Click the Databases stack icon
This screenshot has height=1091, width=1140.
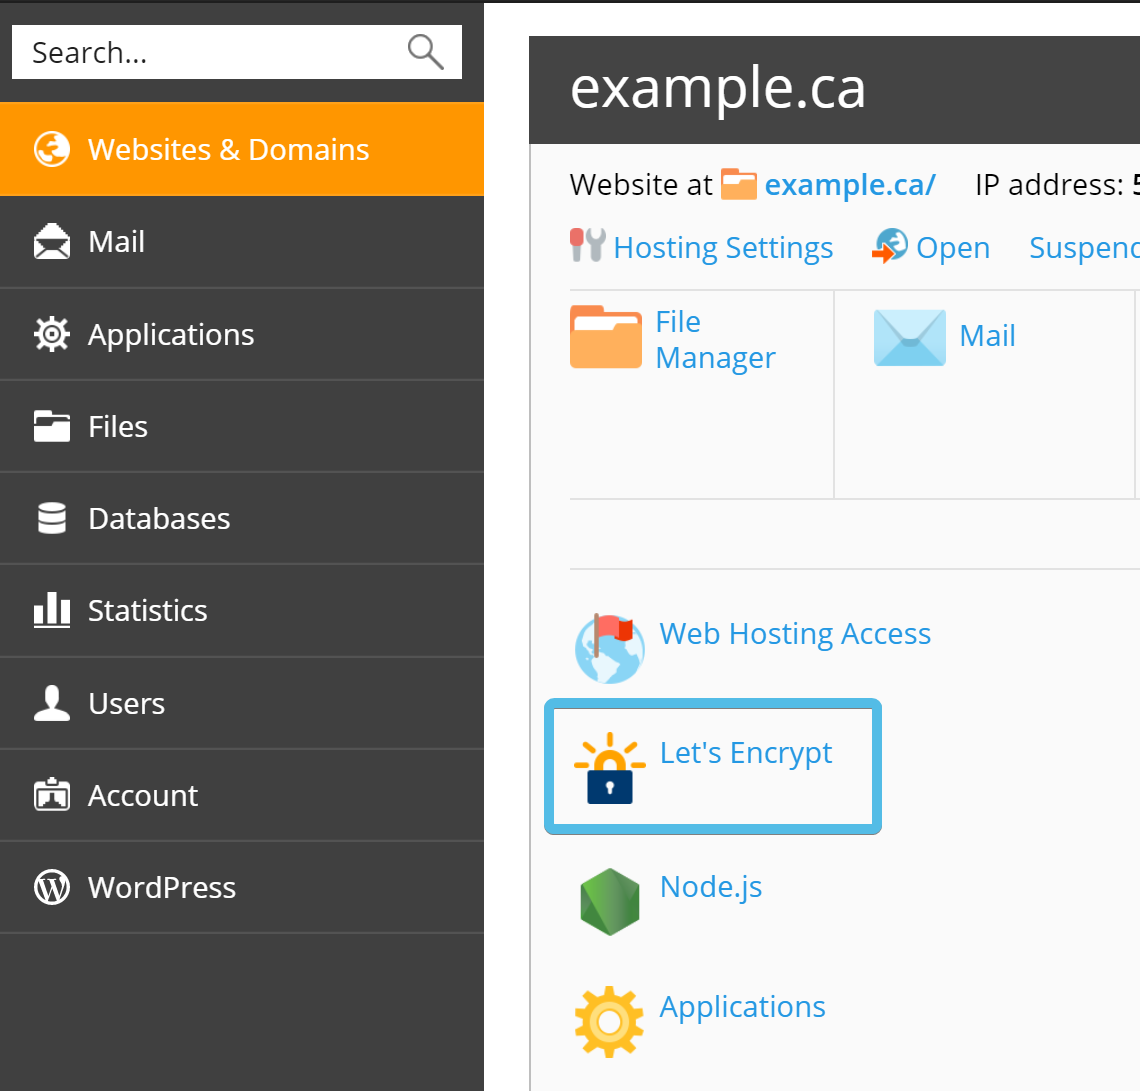pos(52,518)
